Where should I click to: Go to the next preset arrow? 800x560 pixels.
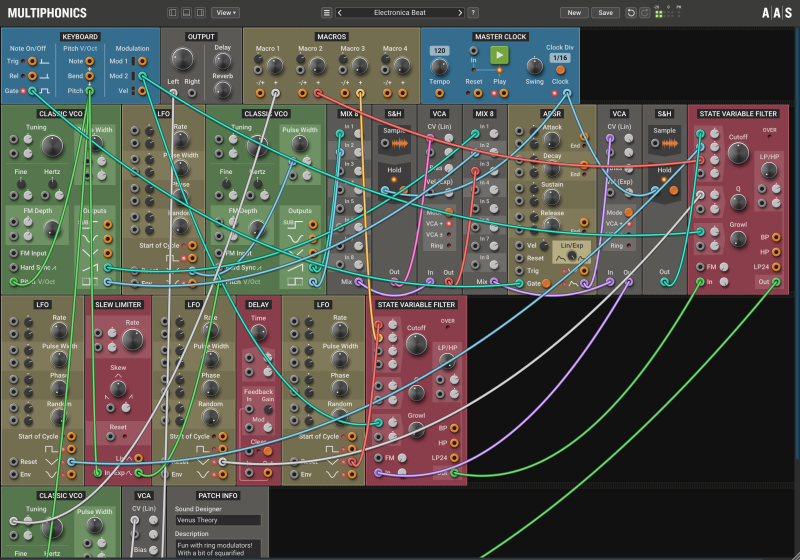[459, 13]
